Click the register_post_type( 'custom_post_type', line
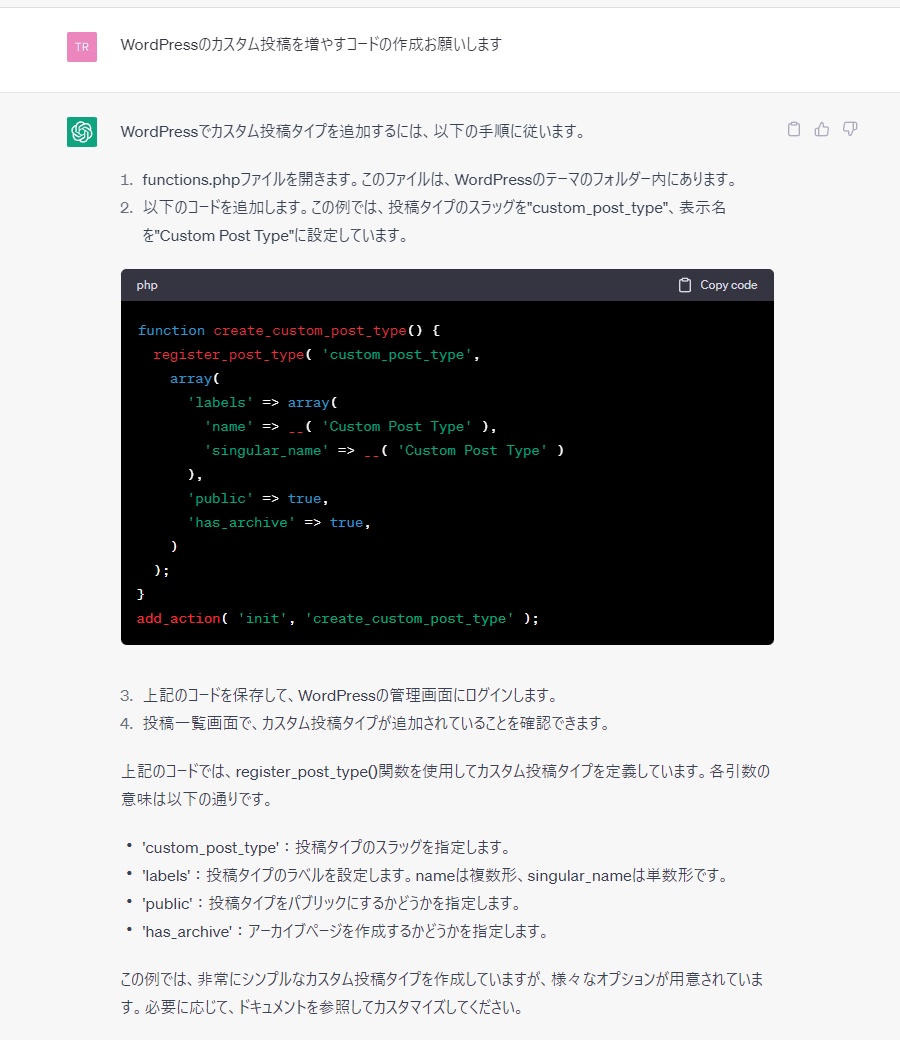This screenshot has height=1040, width=900. [x=316, y=355]
